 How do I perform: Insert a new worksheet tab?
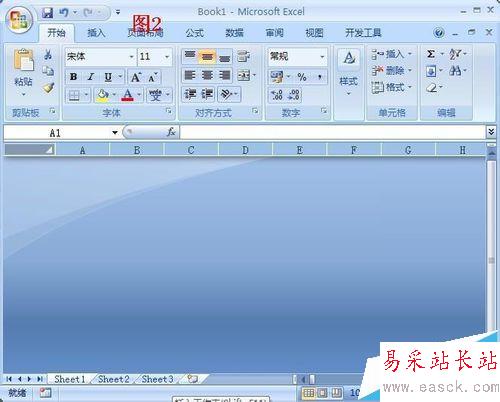(x=193, y=379)
